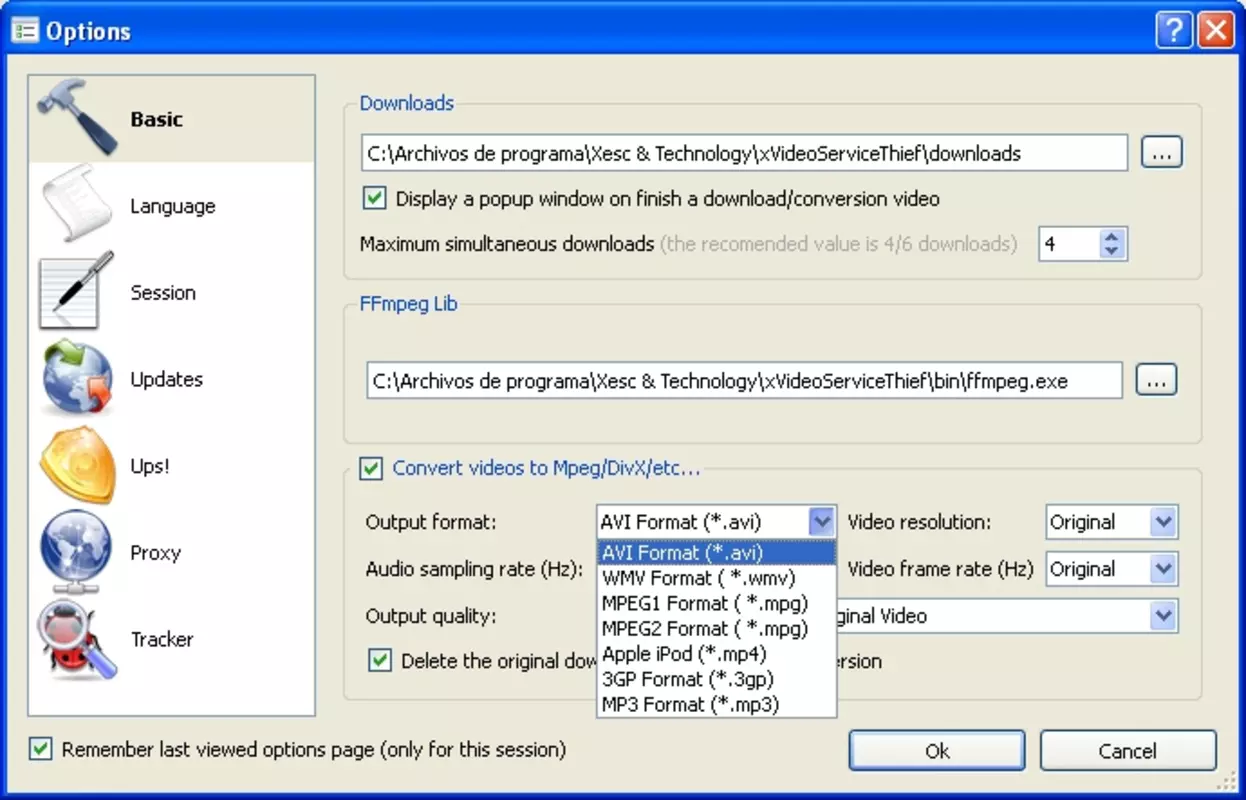This screenshot has height=800, width=1246.
Task: Open the Basic hammer icon page
Action: [77, 119]
